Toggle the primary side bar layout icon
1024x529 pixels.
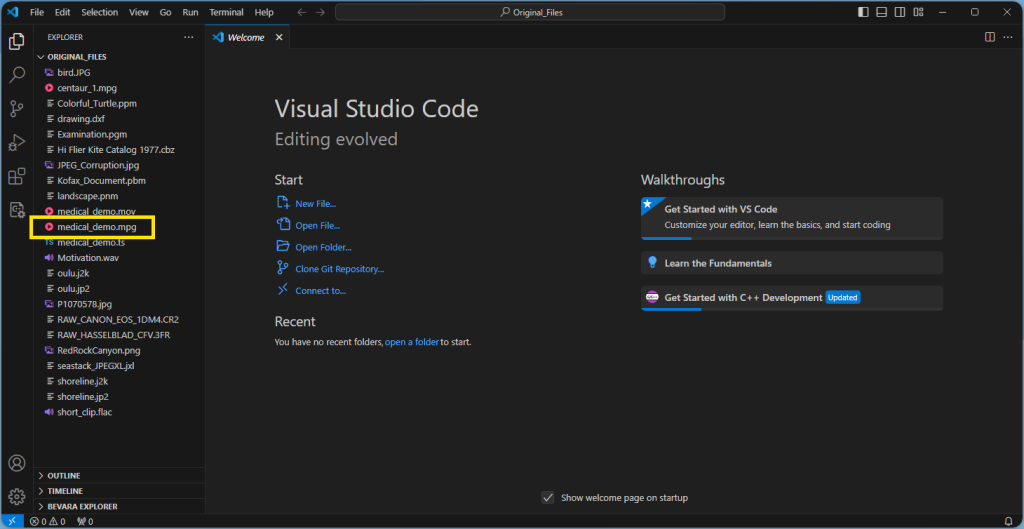point(863,12)
